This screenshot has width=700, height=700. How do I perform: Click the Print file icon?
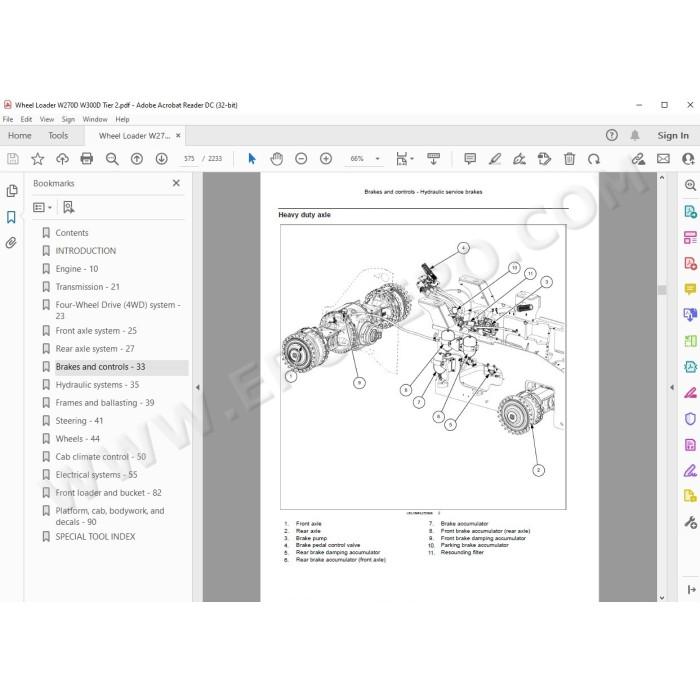(87, 158)
